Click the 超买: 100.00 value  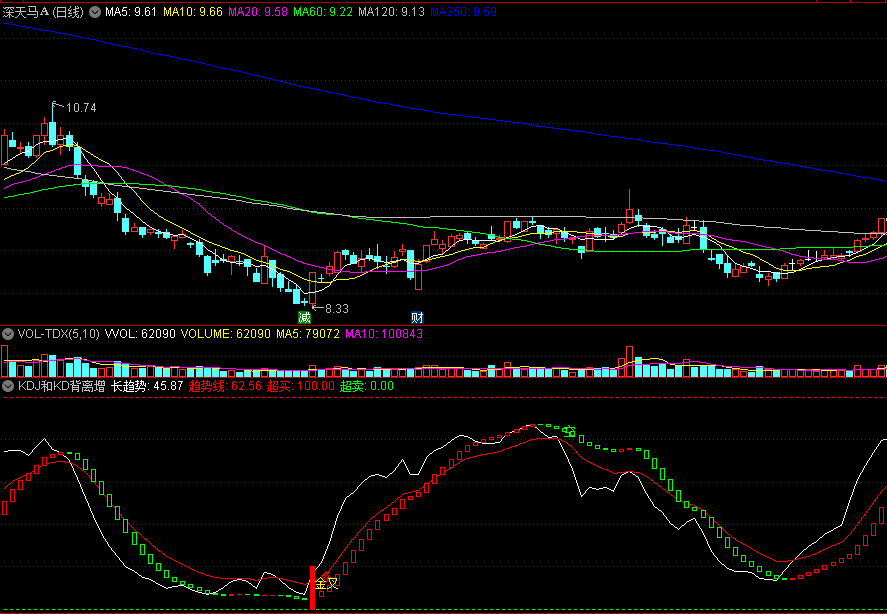click(301, 387)
